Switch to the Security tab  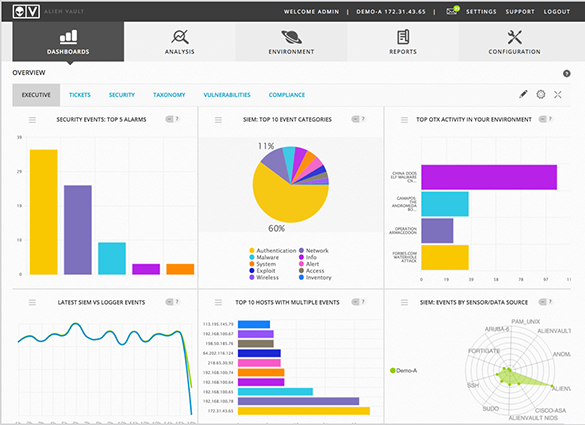pos(122,95)
